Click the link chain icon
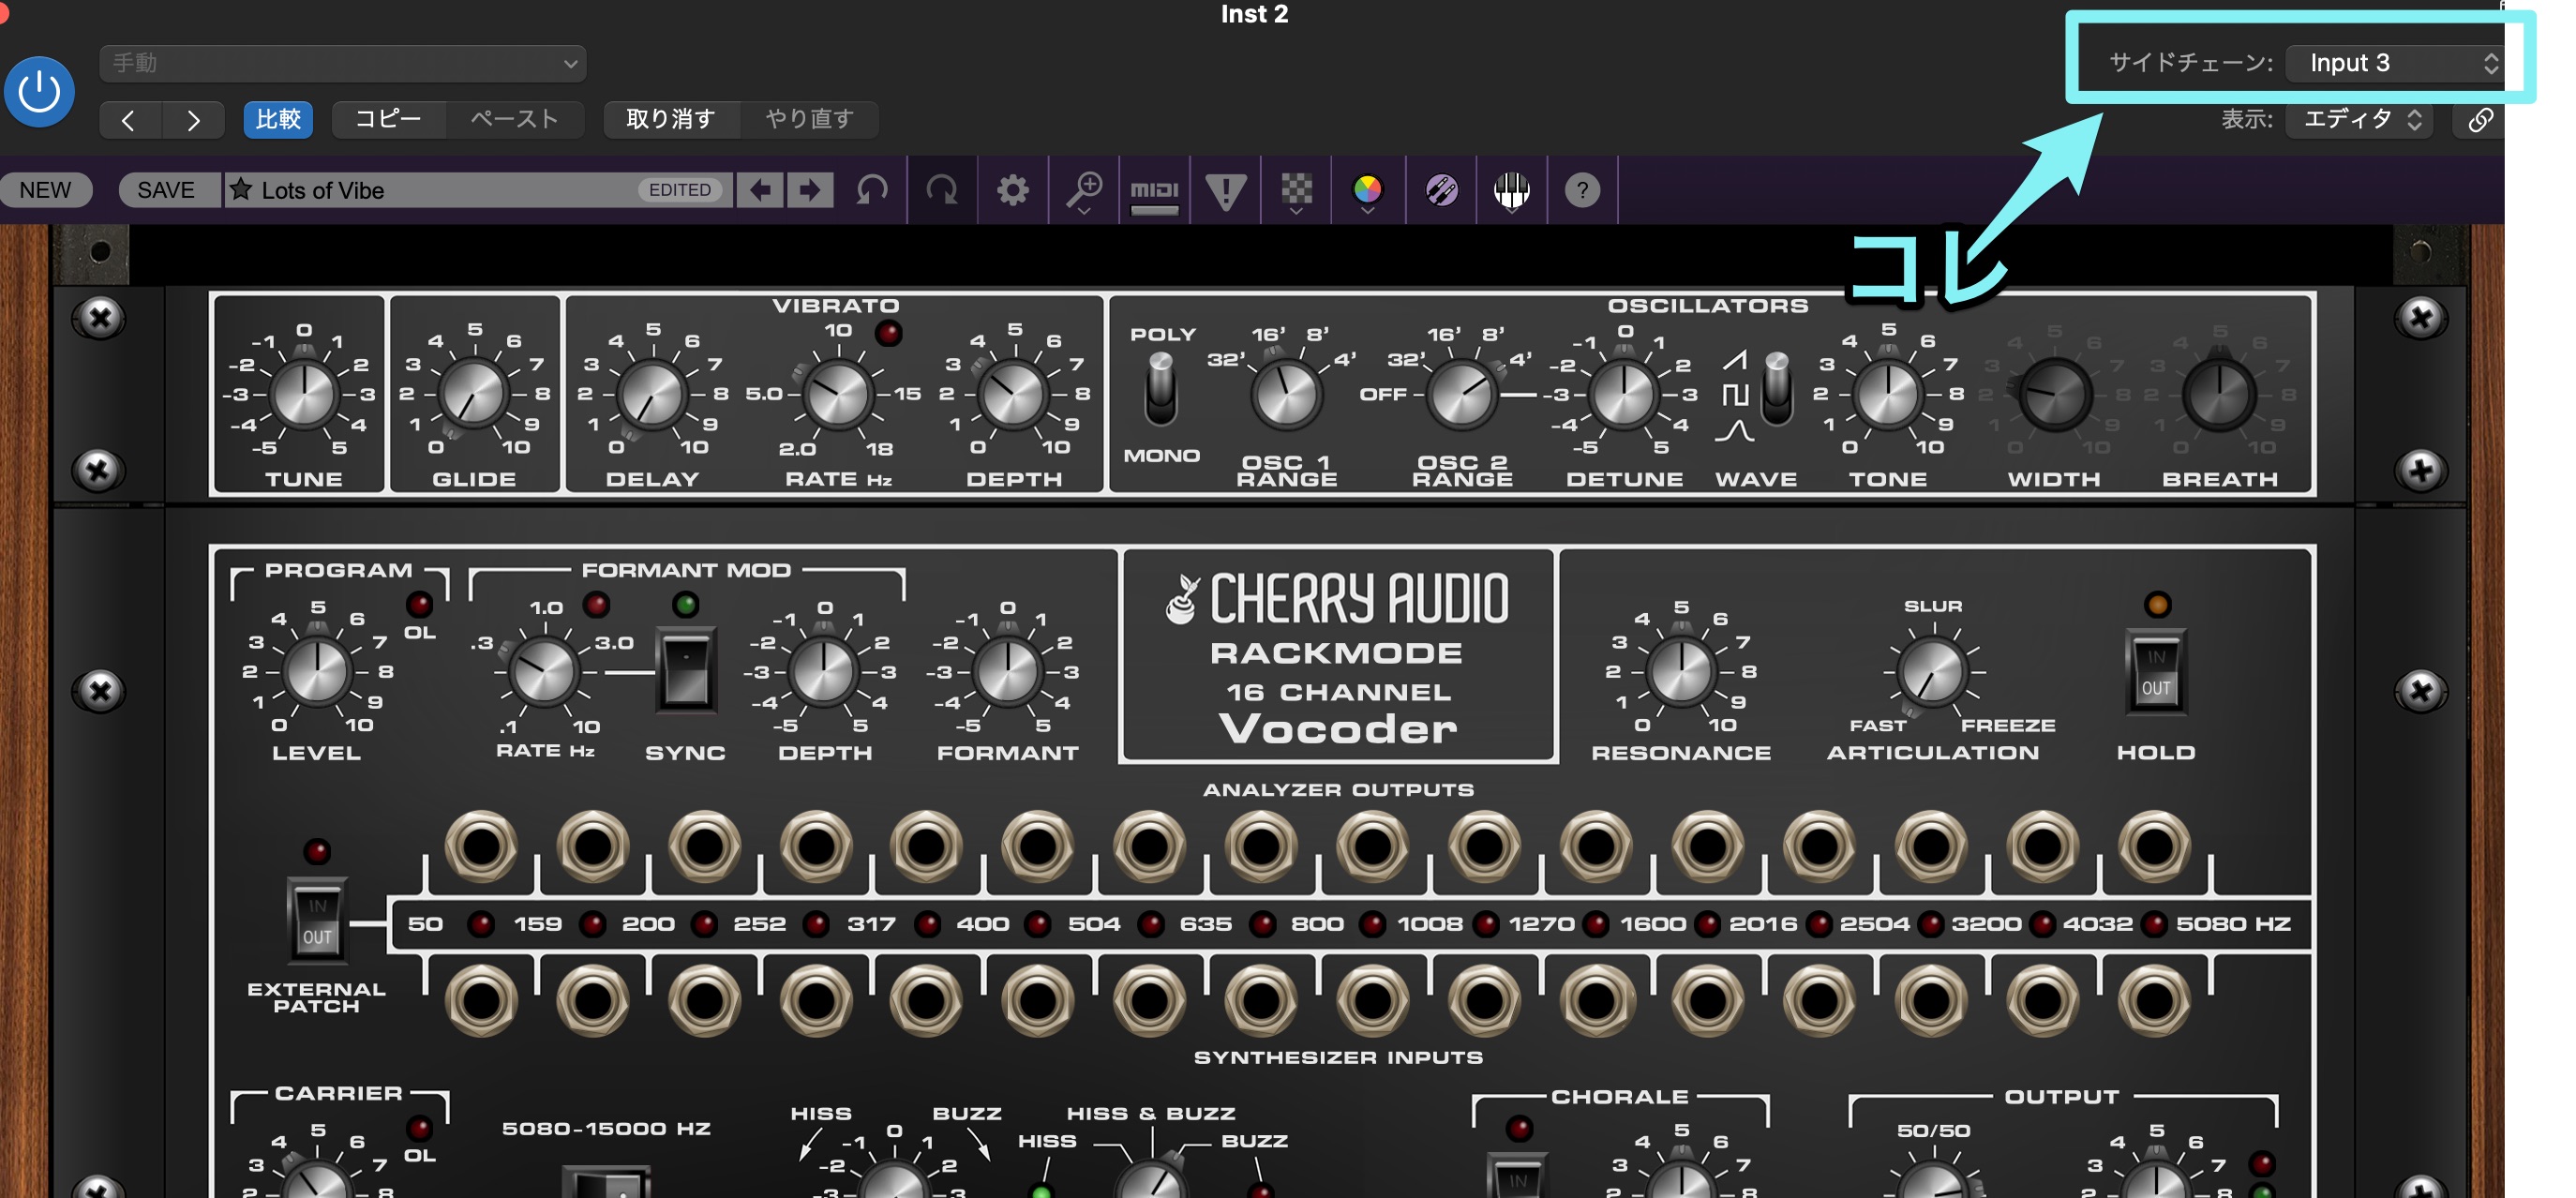Screen dimensions: 2576x1198 2480,120
